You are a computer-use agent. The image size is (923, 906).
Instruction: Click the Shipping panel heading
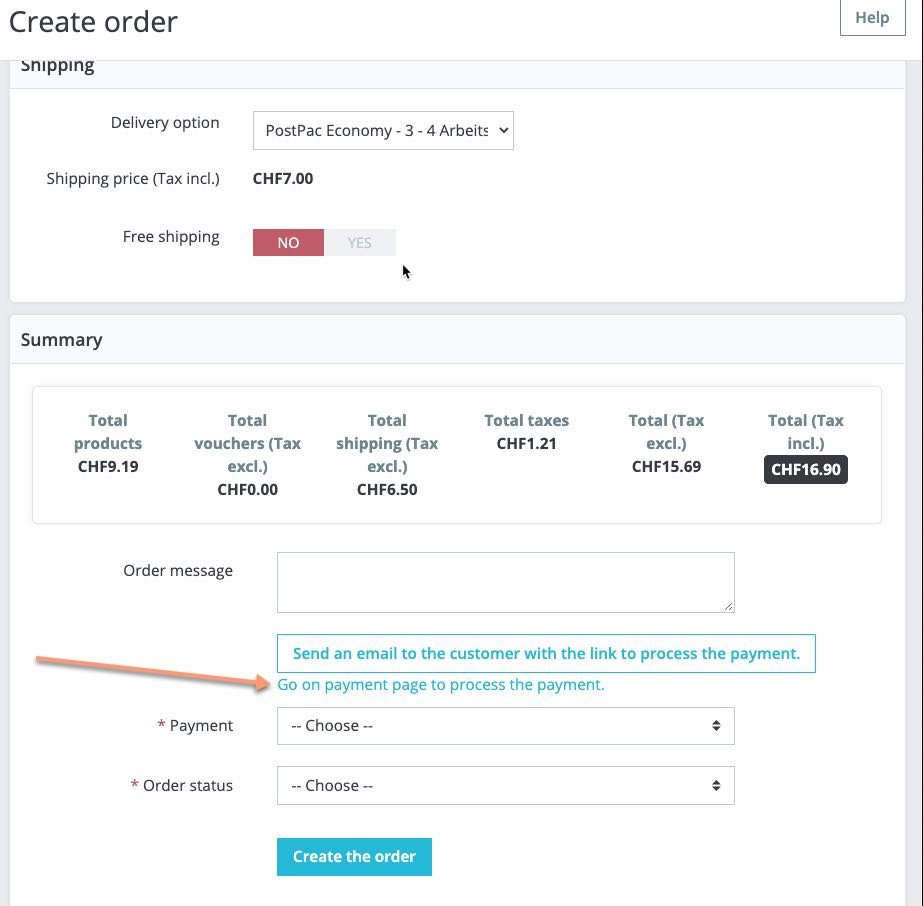[x=58, y=66]
